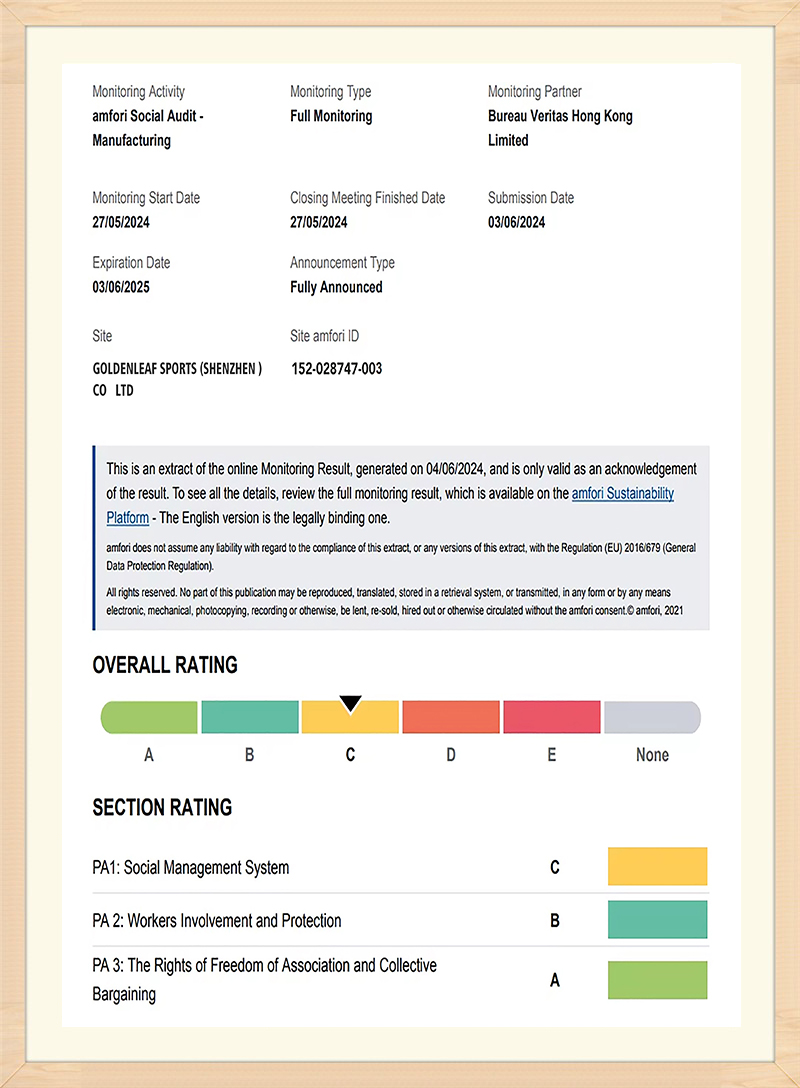Click the grey None rating segment
This screenshot has width=800, height=1088.
click(652, 717)
